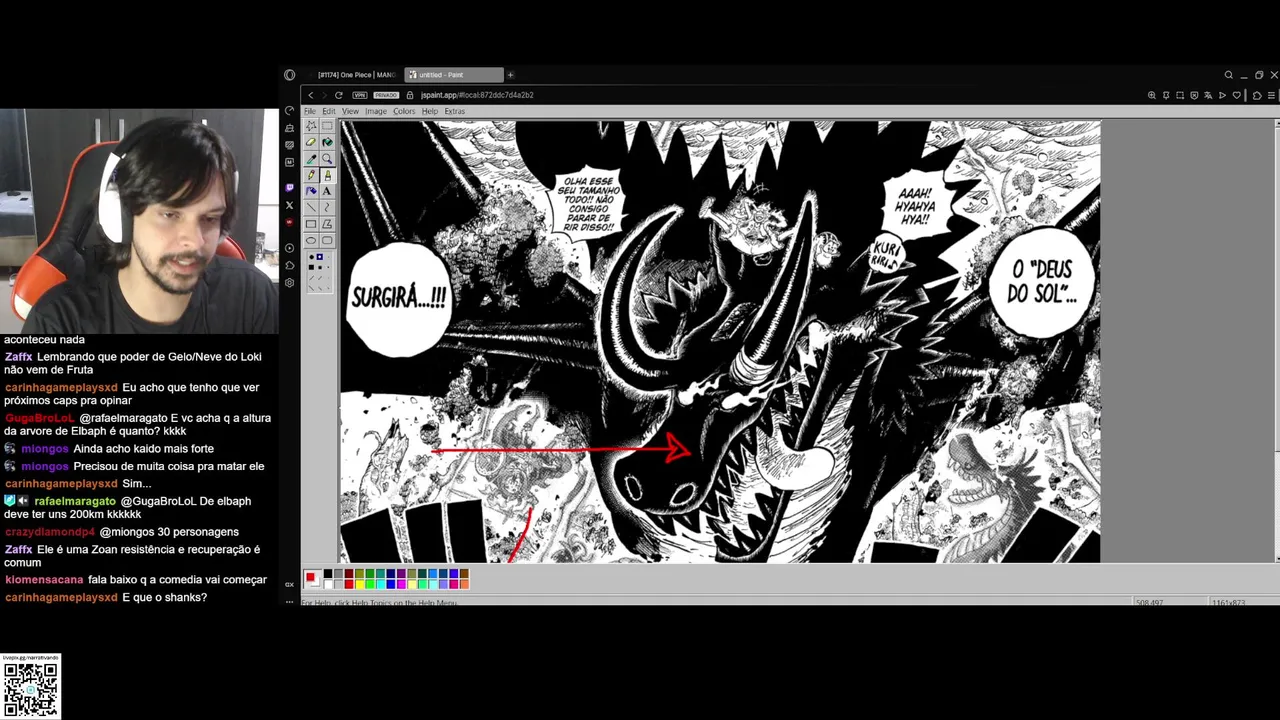Viewport: 1280px width, 720px height.
Task: Select the Brush tool
Action: (327, 175)
